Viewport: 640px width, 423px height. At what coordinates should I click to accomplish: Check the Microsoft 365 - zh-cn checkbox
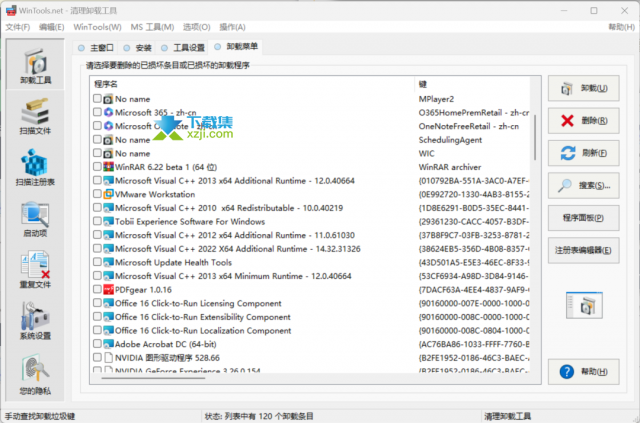97,112
